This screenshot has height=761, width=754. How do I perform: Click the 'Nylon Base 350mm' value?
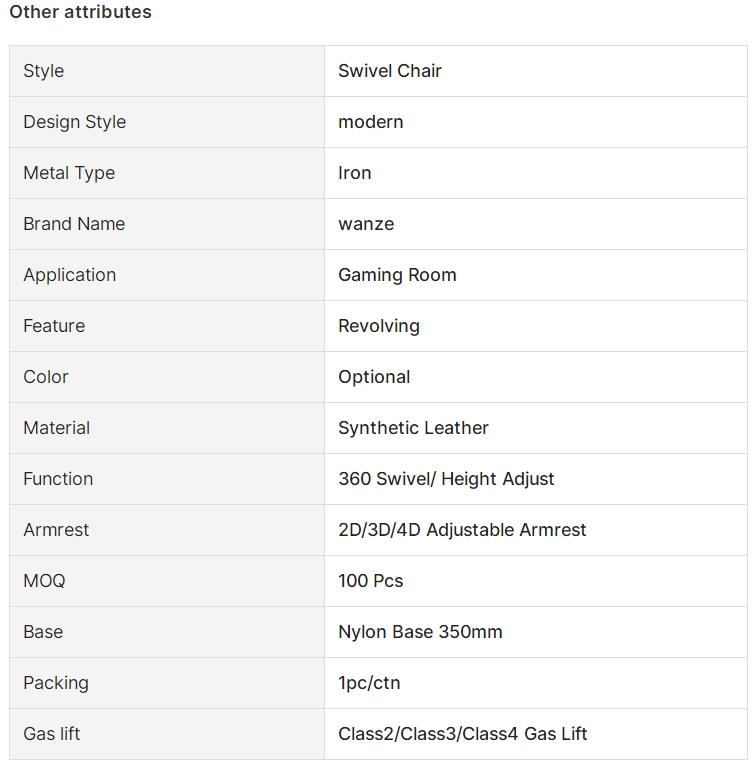pyautogui.click(x=420, y=631)
